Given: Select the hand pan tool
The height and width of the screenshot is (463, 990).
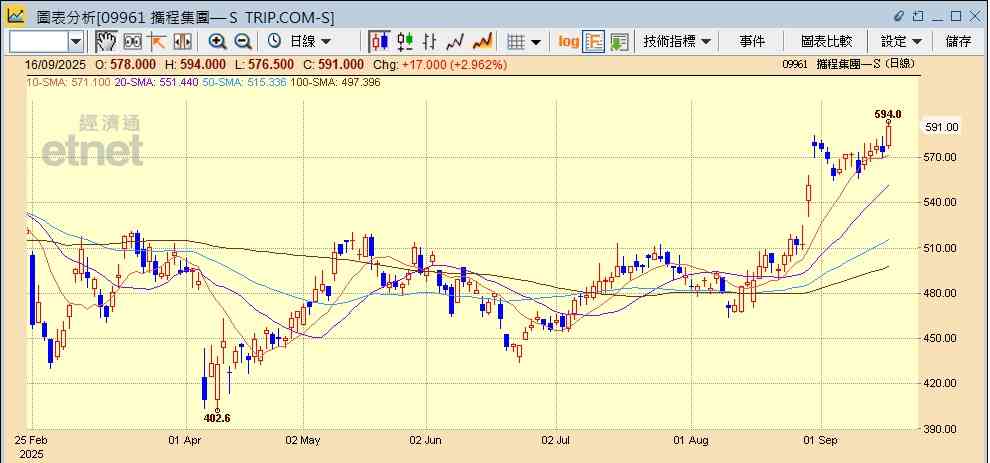Looking at the screenshot, I should [106, 42].
